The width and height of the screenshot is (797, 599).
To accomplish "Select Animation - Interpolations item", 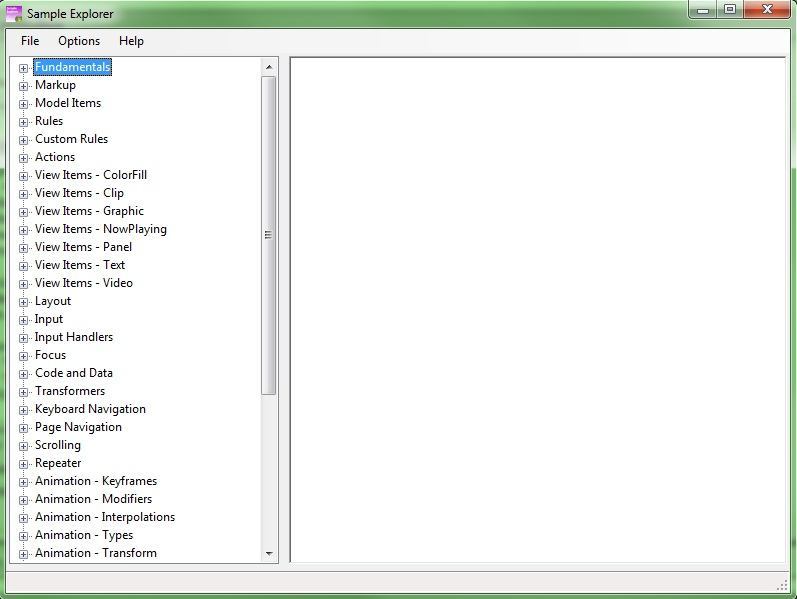I will [x=105, y=517].
